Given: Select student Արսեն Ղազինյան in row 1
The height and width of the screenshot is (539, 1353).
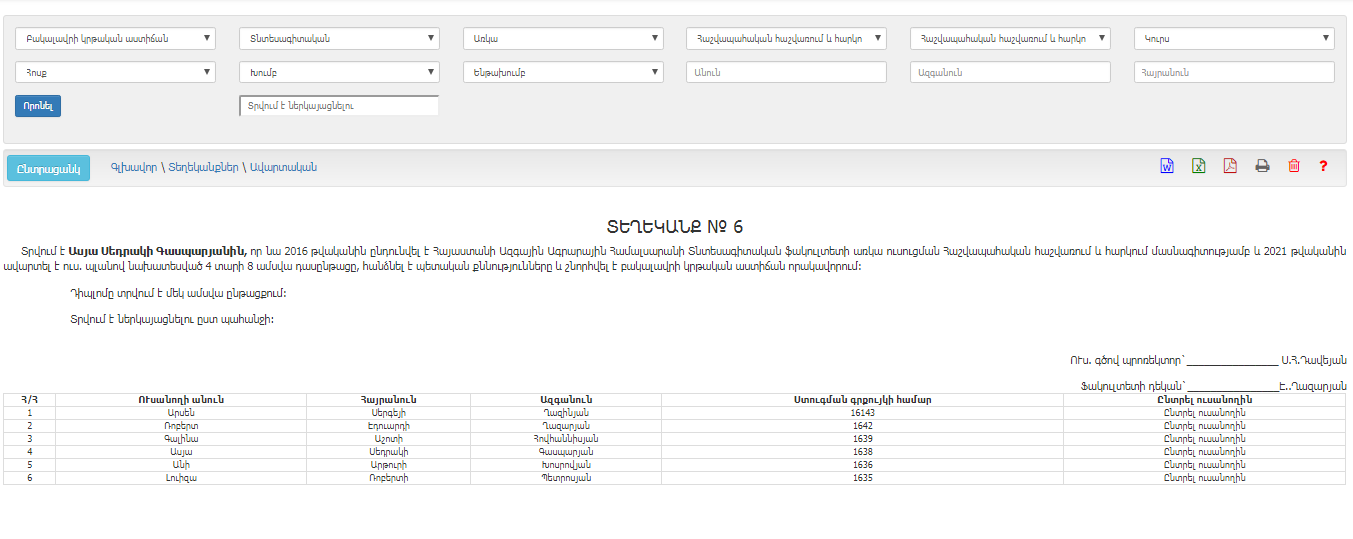Looking at the screenshot, I should tap(1204, 413).
